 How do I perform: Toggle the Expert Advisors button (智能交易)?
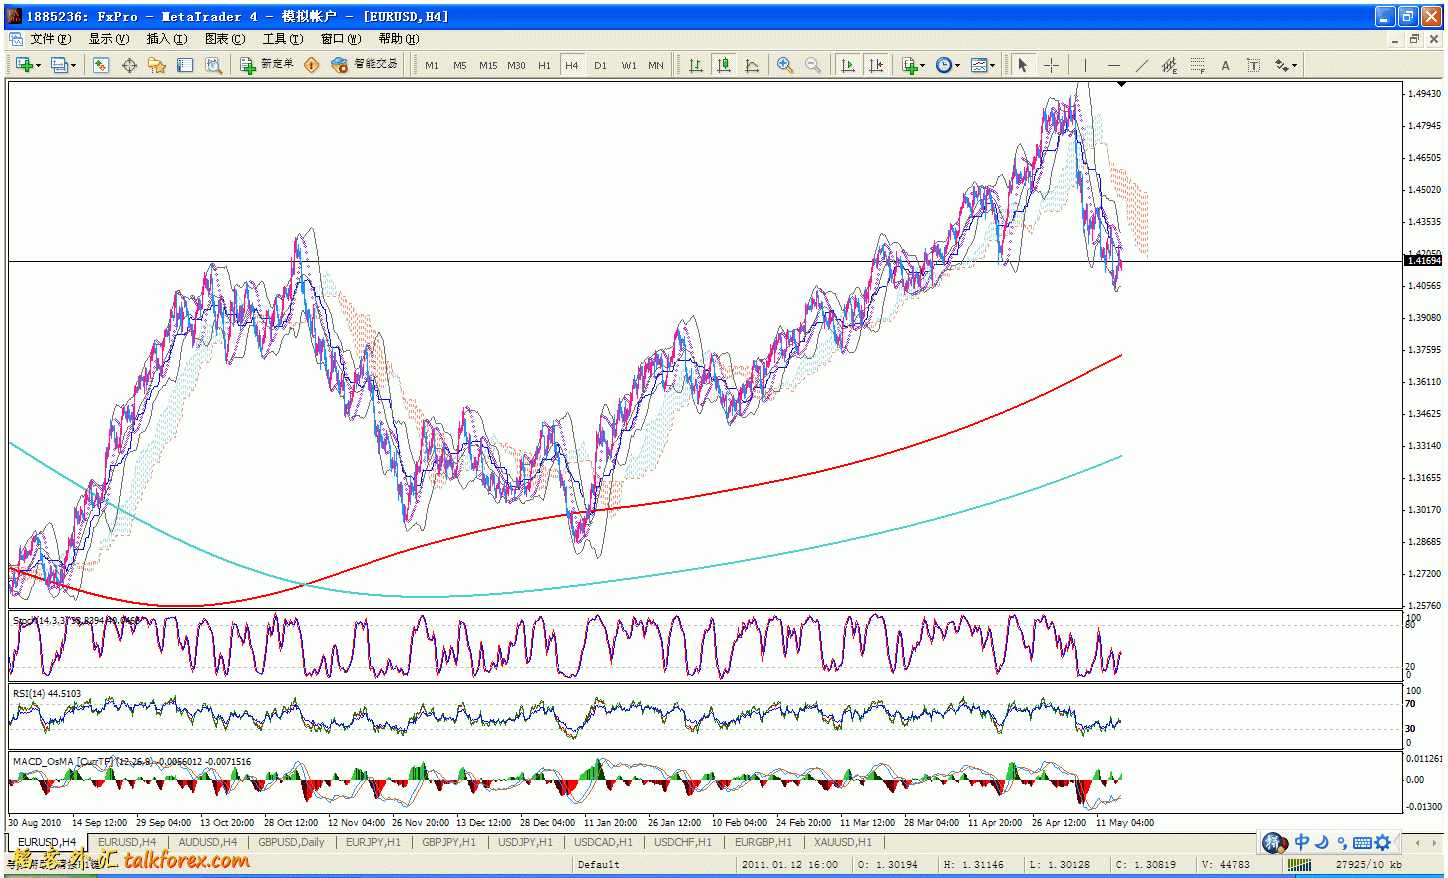tap(365, 65)
